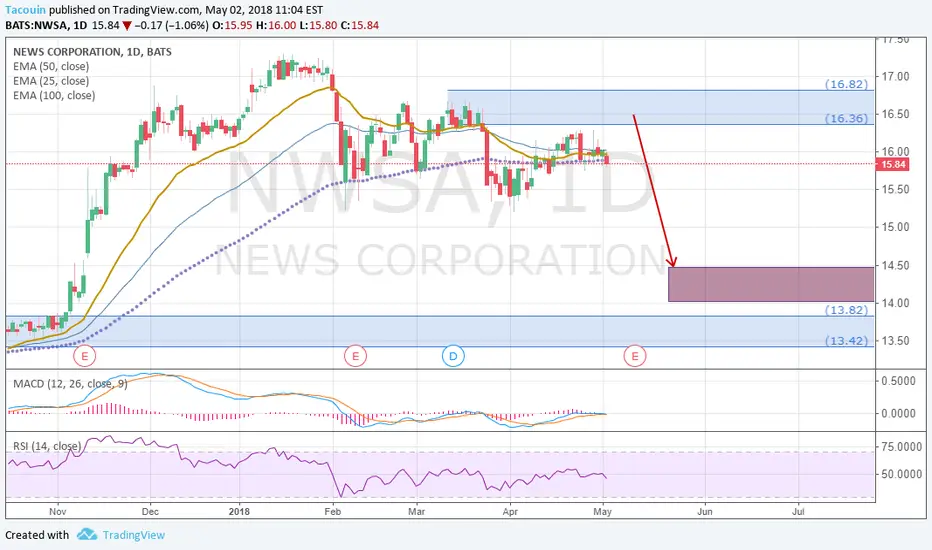The image size is (932, 550).
Task: Click the O:15.95 open value
Action: tap(232, 26)
